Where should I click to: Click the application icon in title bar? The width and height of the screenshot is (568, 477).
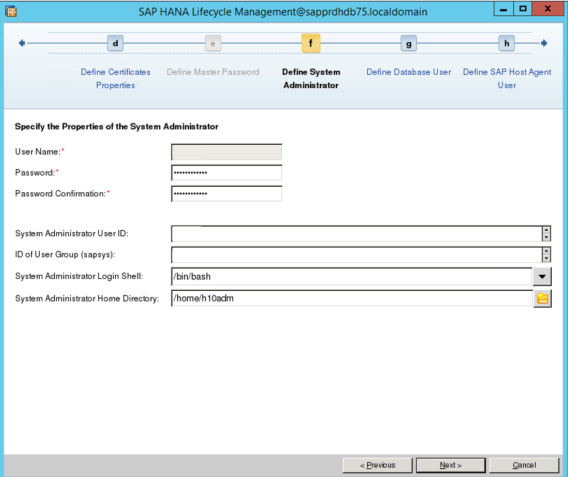point(11,12)
